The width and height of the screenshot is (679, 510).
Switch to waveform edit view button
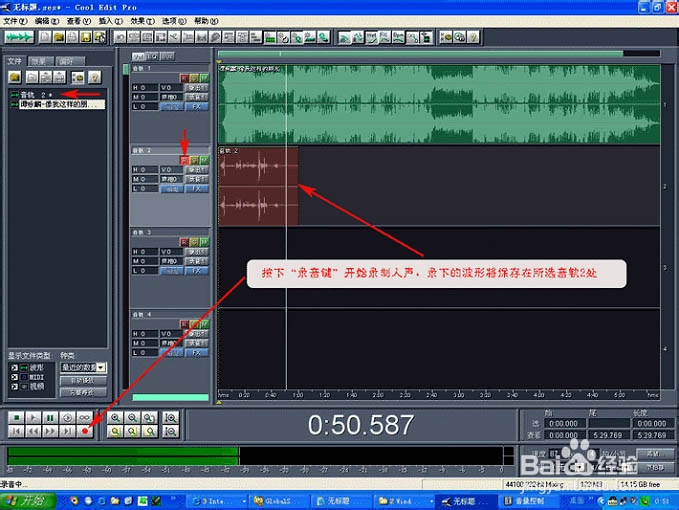[x=19, y=37]
